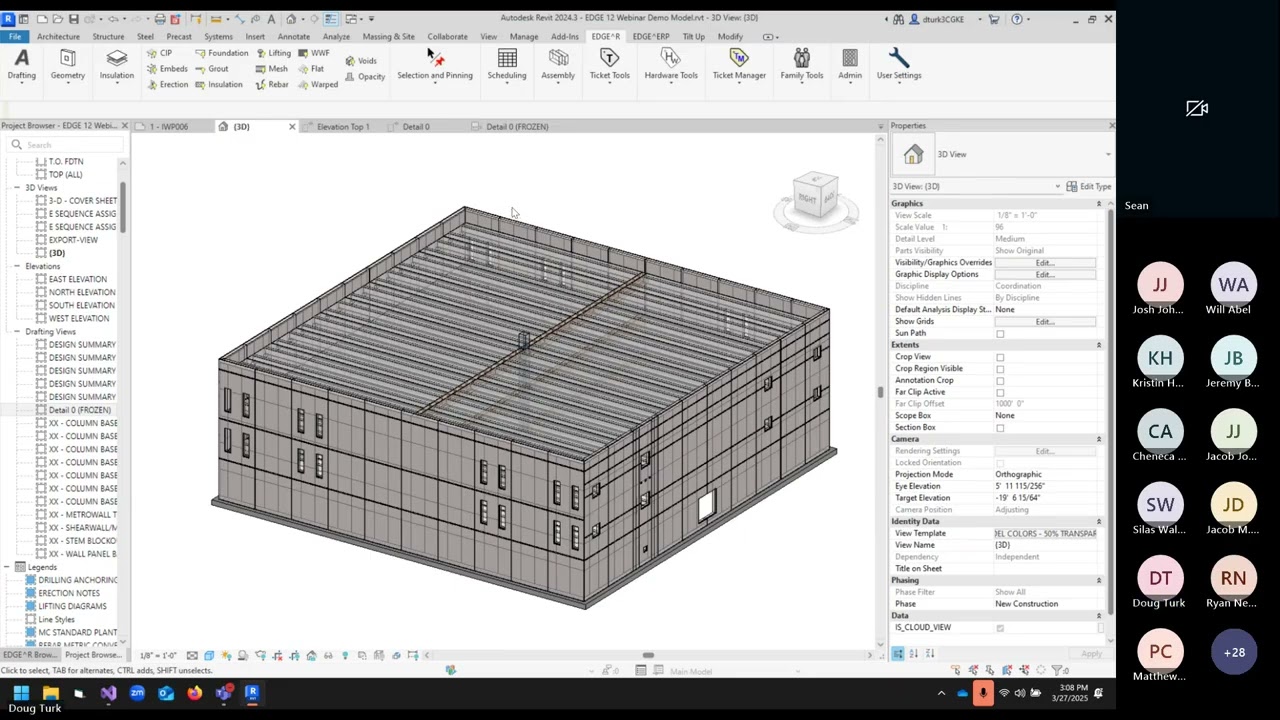Select the Erection tool
Viewport: 1280px width, 720px height.
pos(167,85)
